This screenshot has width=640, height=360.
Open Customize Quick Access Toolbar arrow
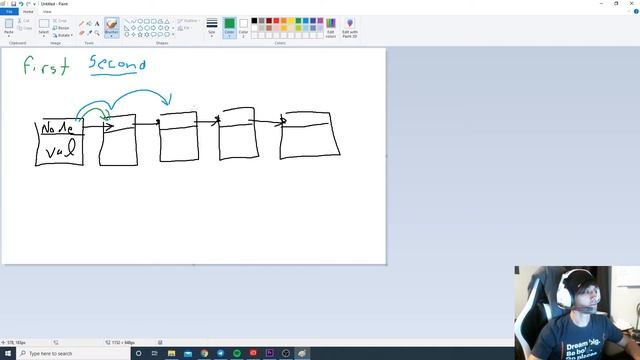click(x=34, y=4)
